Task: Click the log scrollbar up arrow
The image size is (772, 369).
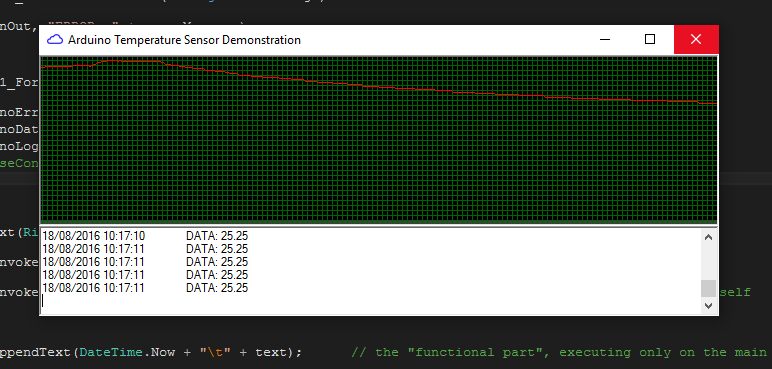Action: coord(708,237)
